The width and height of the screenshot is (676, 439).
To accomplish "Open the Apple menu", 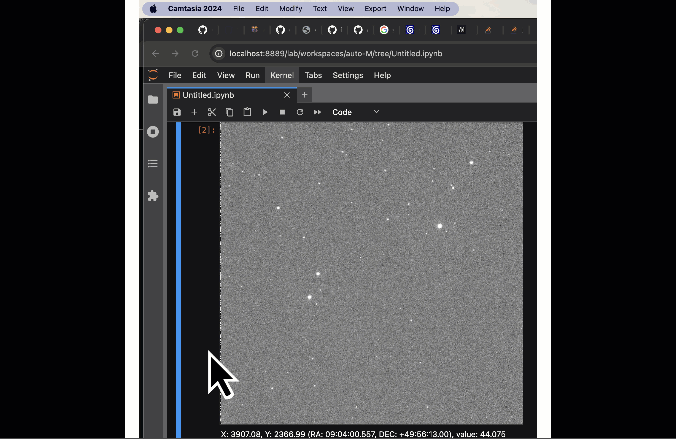I will (x=153, y=9).
